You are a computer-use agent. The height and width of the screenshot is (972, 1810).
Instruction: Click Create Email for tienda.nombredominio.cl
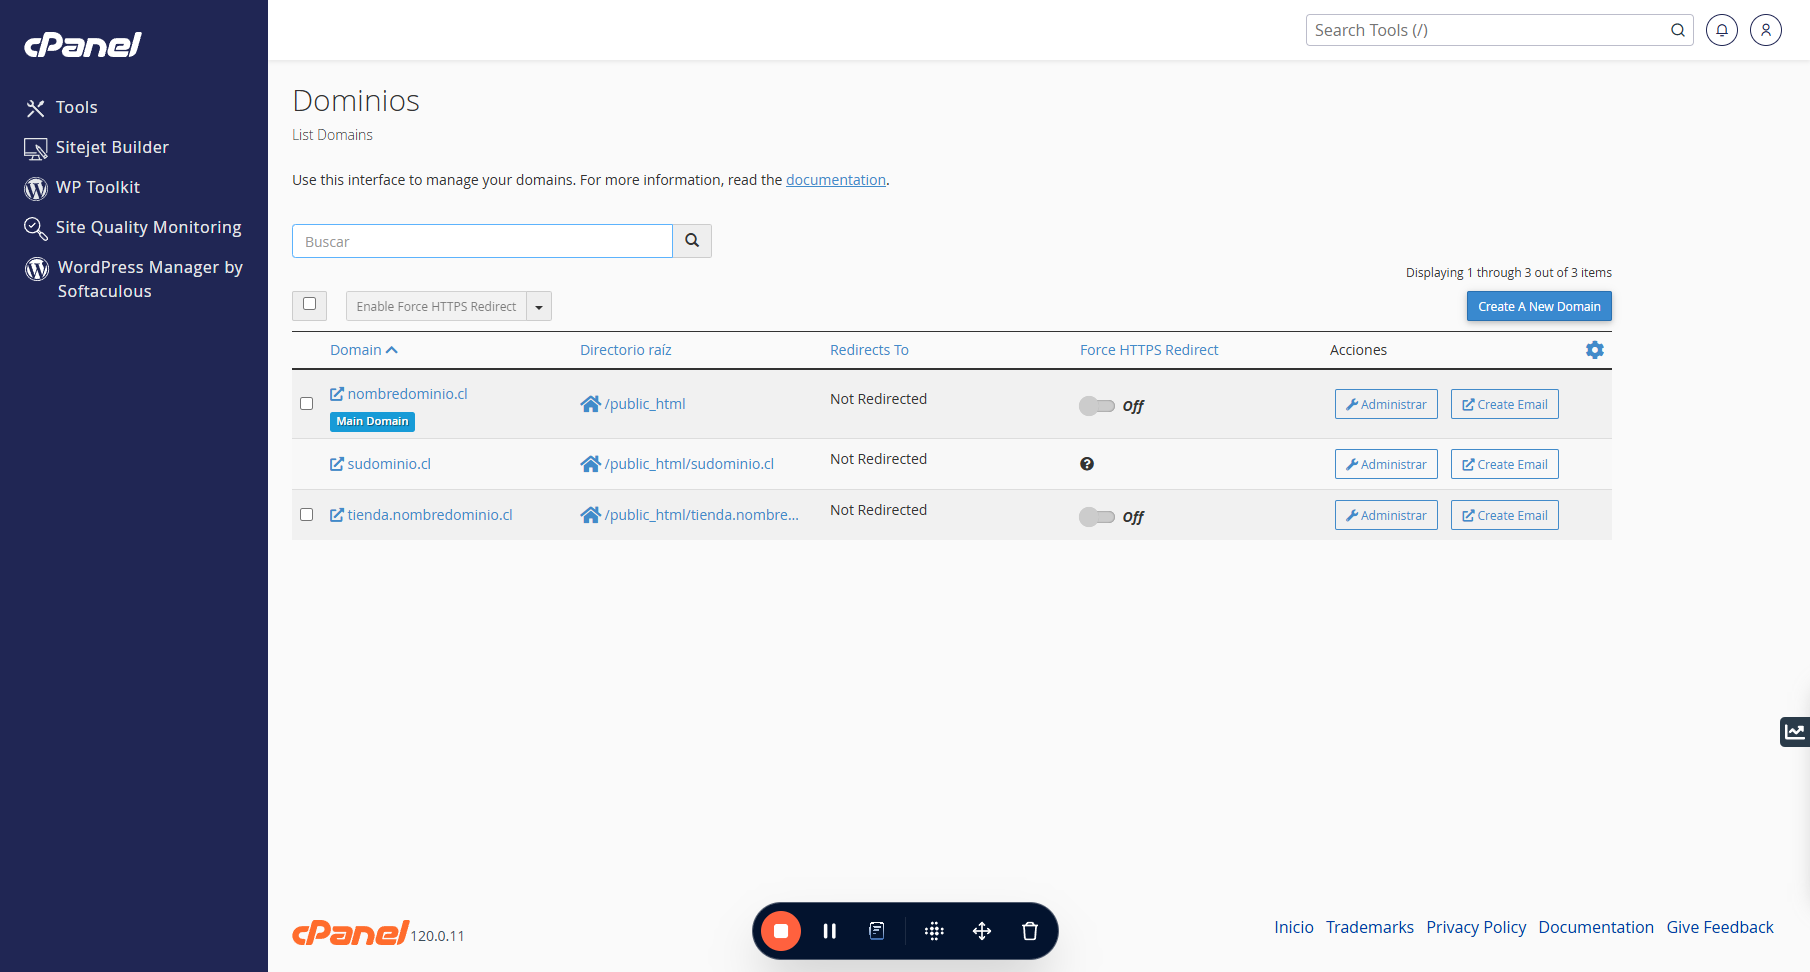tap(1505, 515)
